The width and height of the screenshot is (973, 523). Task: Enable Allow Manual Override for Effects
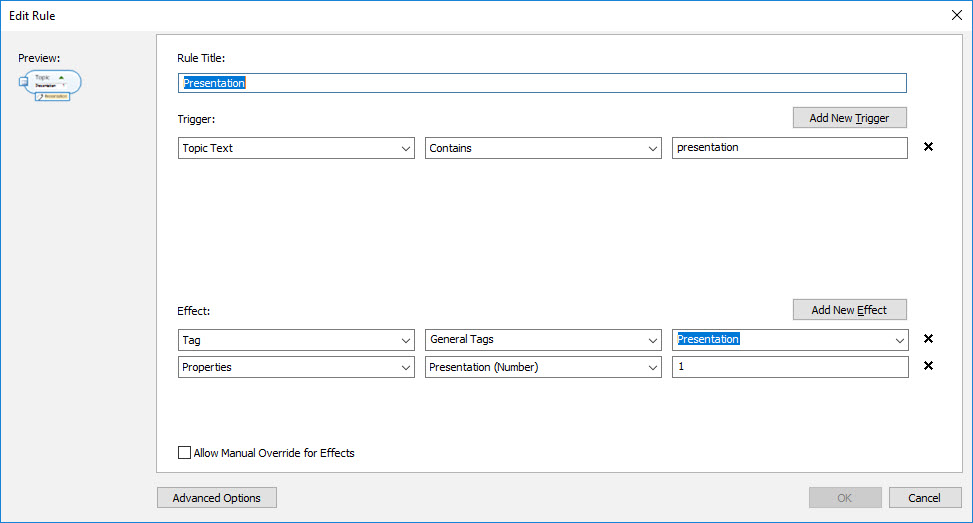point(184,453)
